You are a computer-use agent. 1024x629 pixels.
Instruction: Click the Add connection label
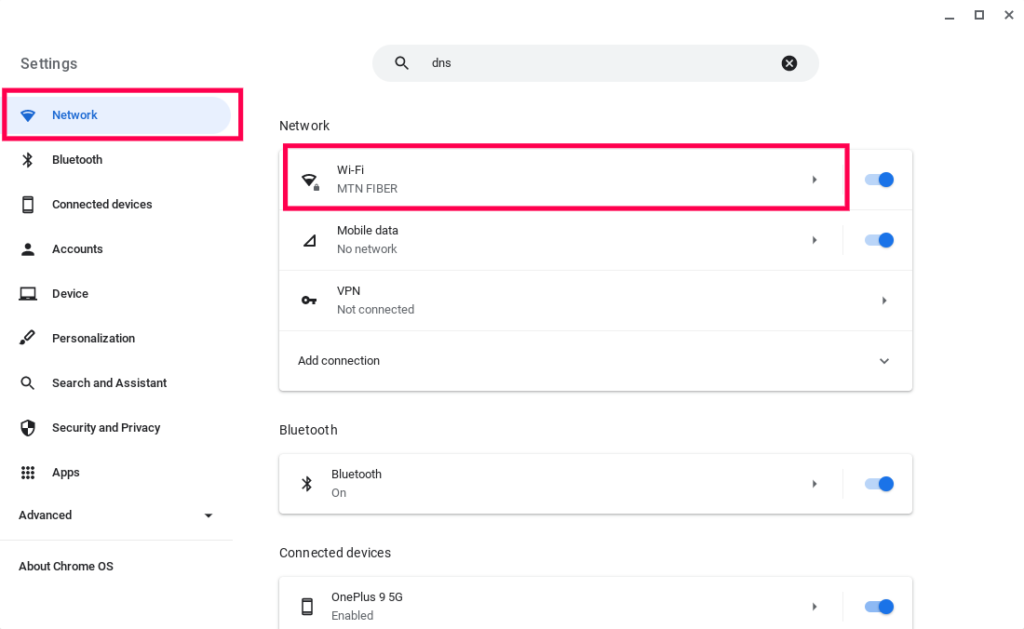pos(338,361)
